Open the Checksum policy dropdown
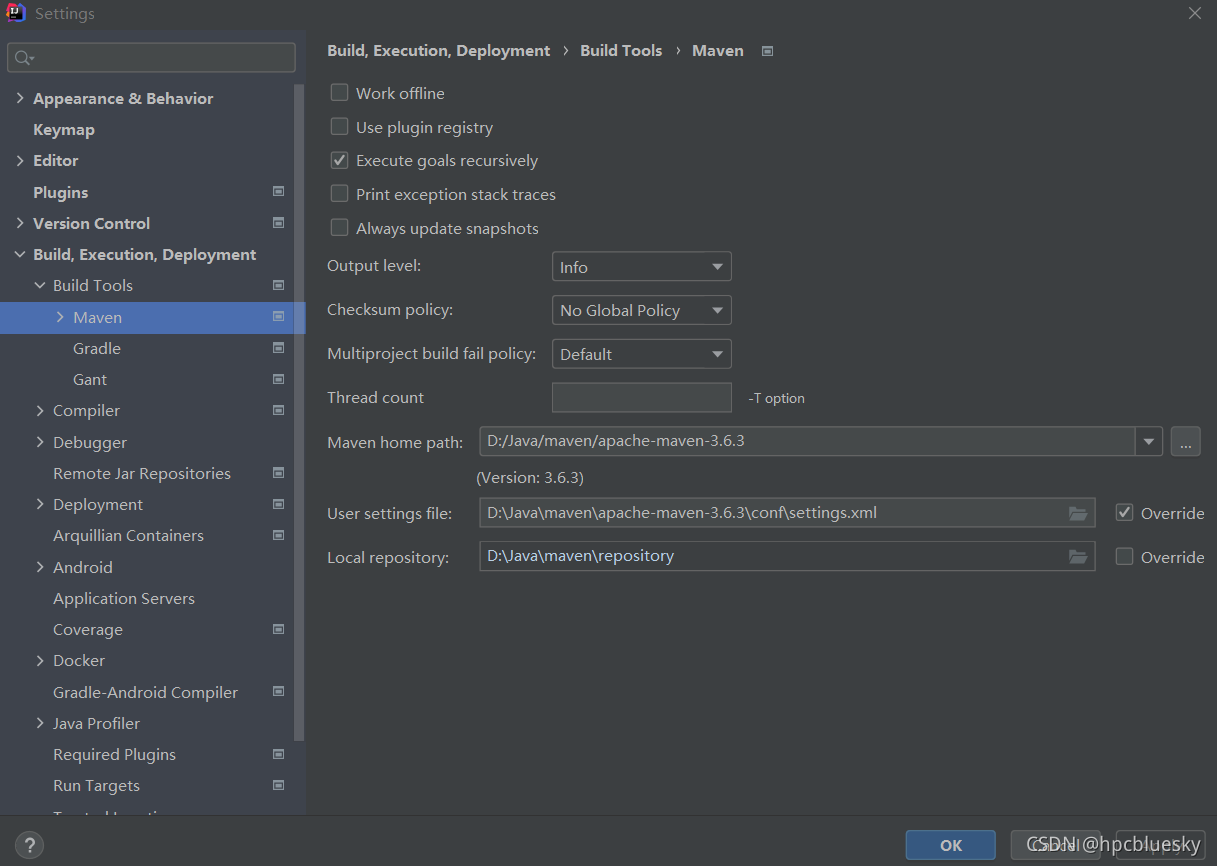 [641, 310]
